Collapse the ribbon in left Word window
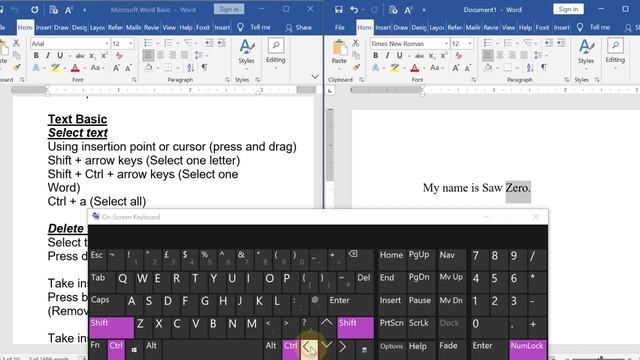 coord(315,77)
